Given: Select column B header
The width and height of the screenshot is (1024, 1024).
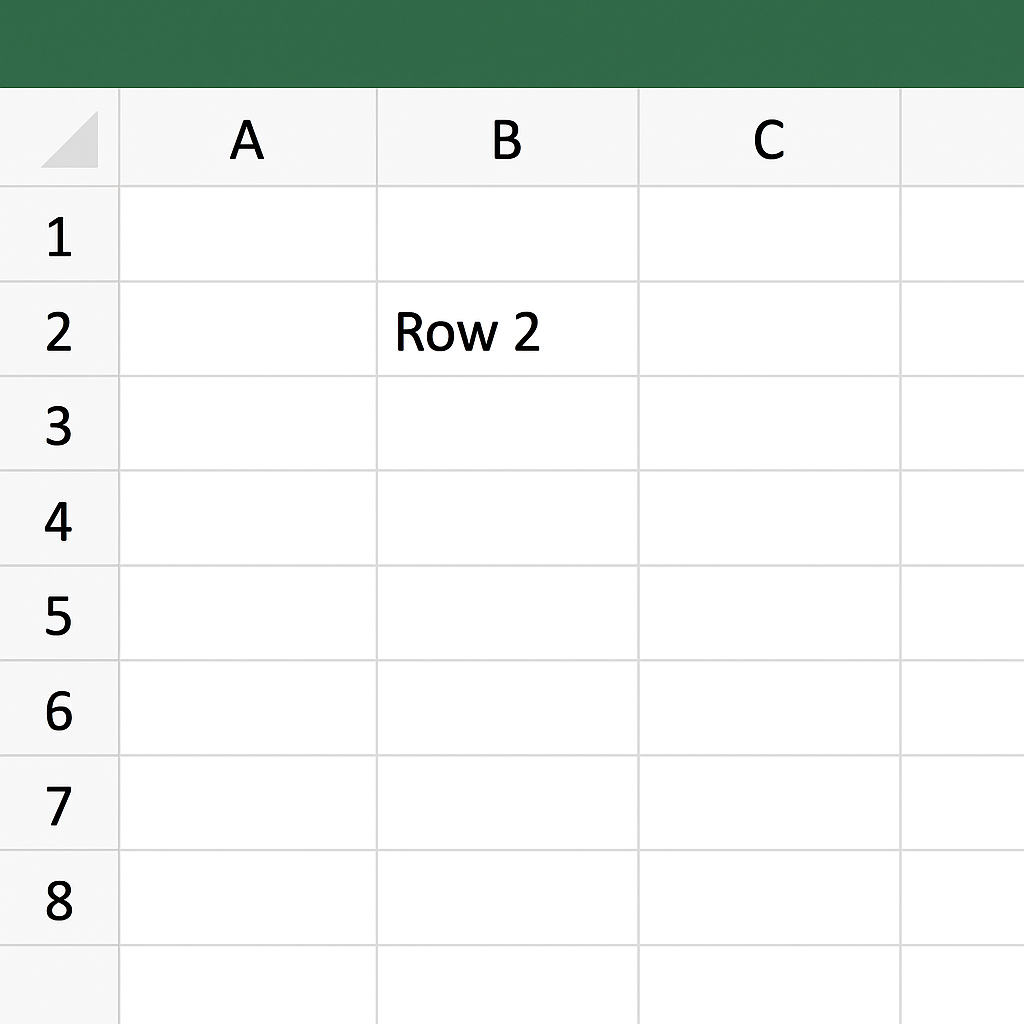Looking at the screenshot, I should 507,137.
